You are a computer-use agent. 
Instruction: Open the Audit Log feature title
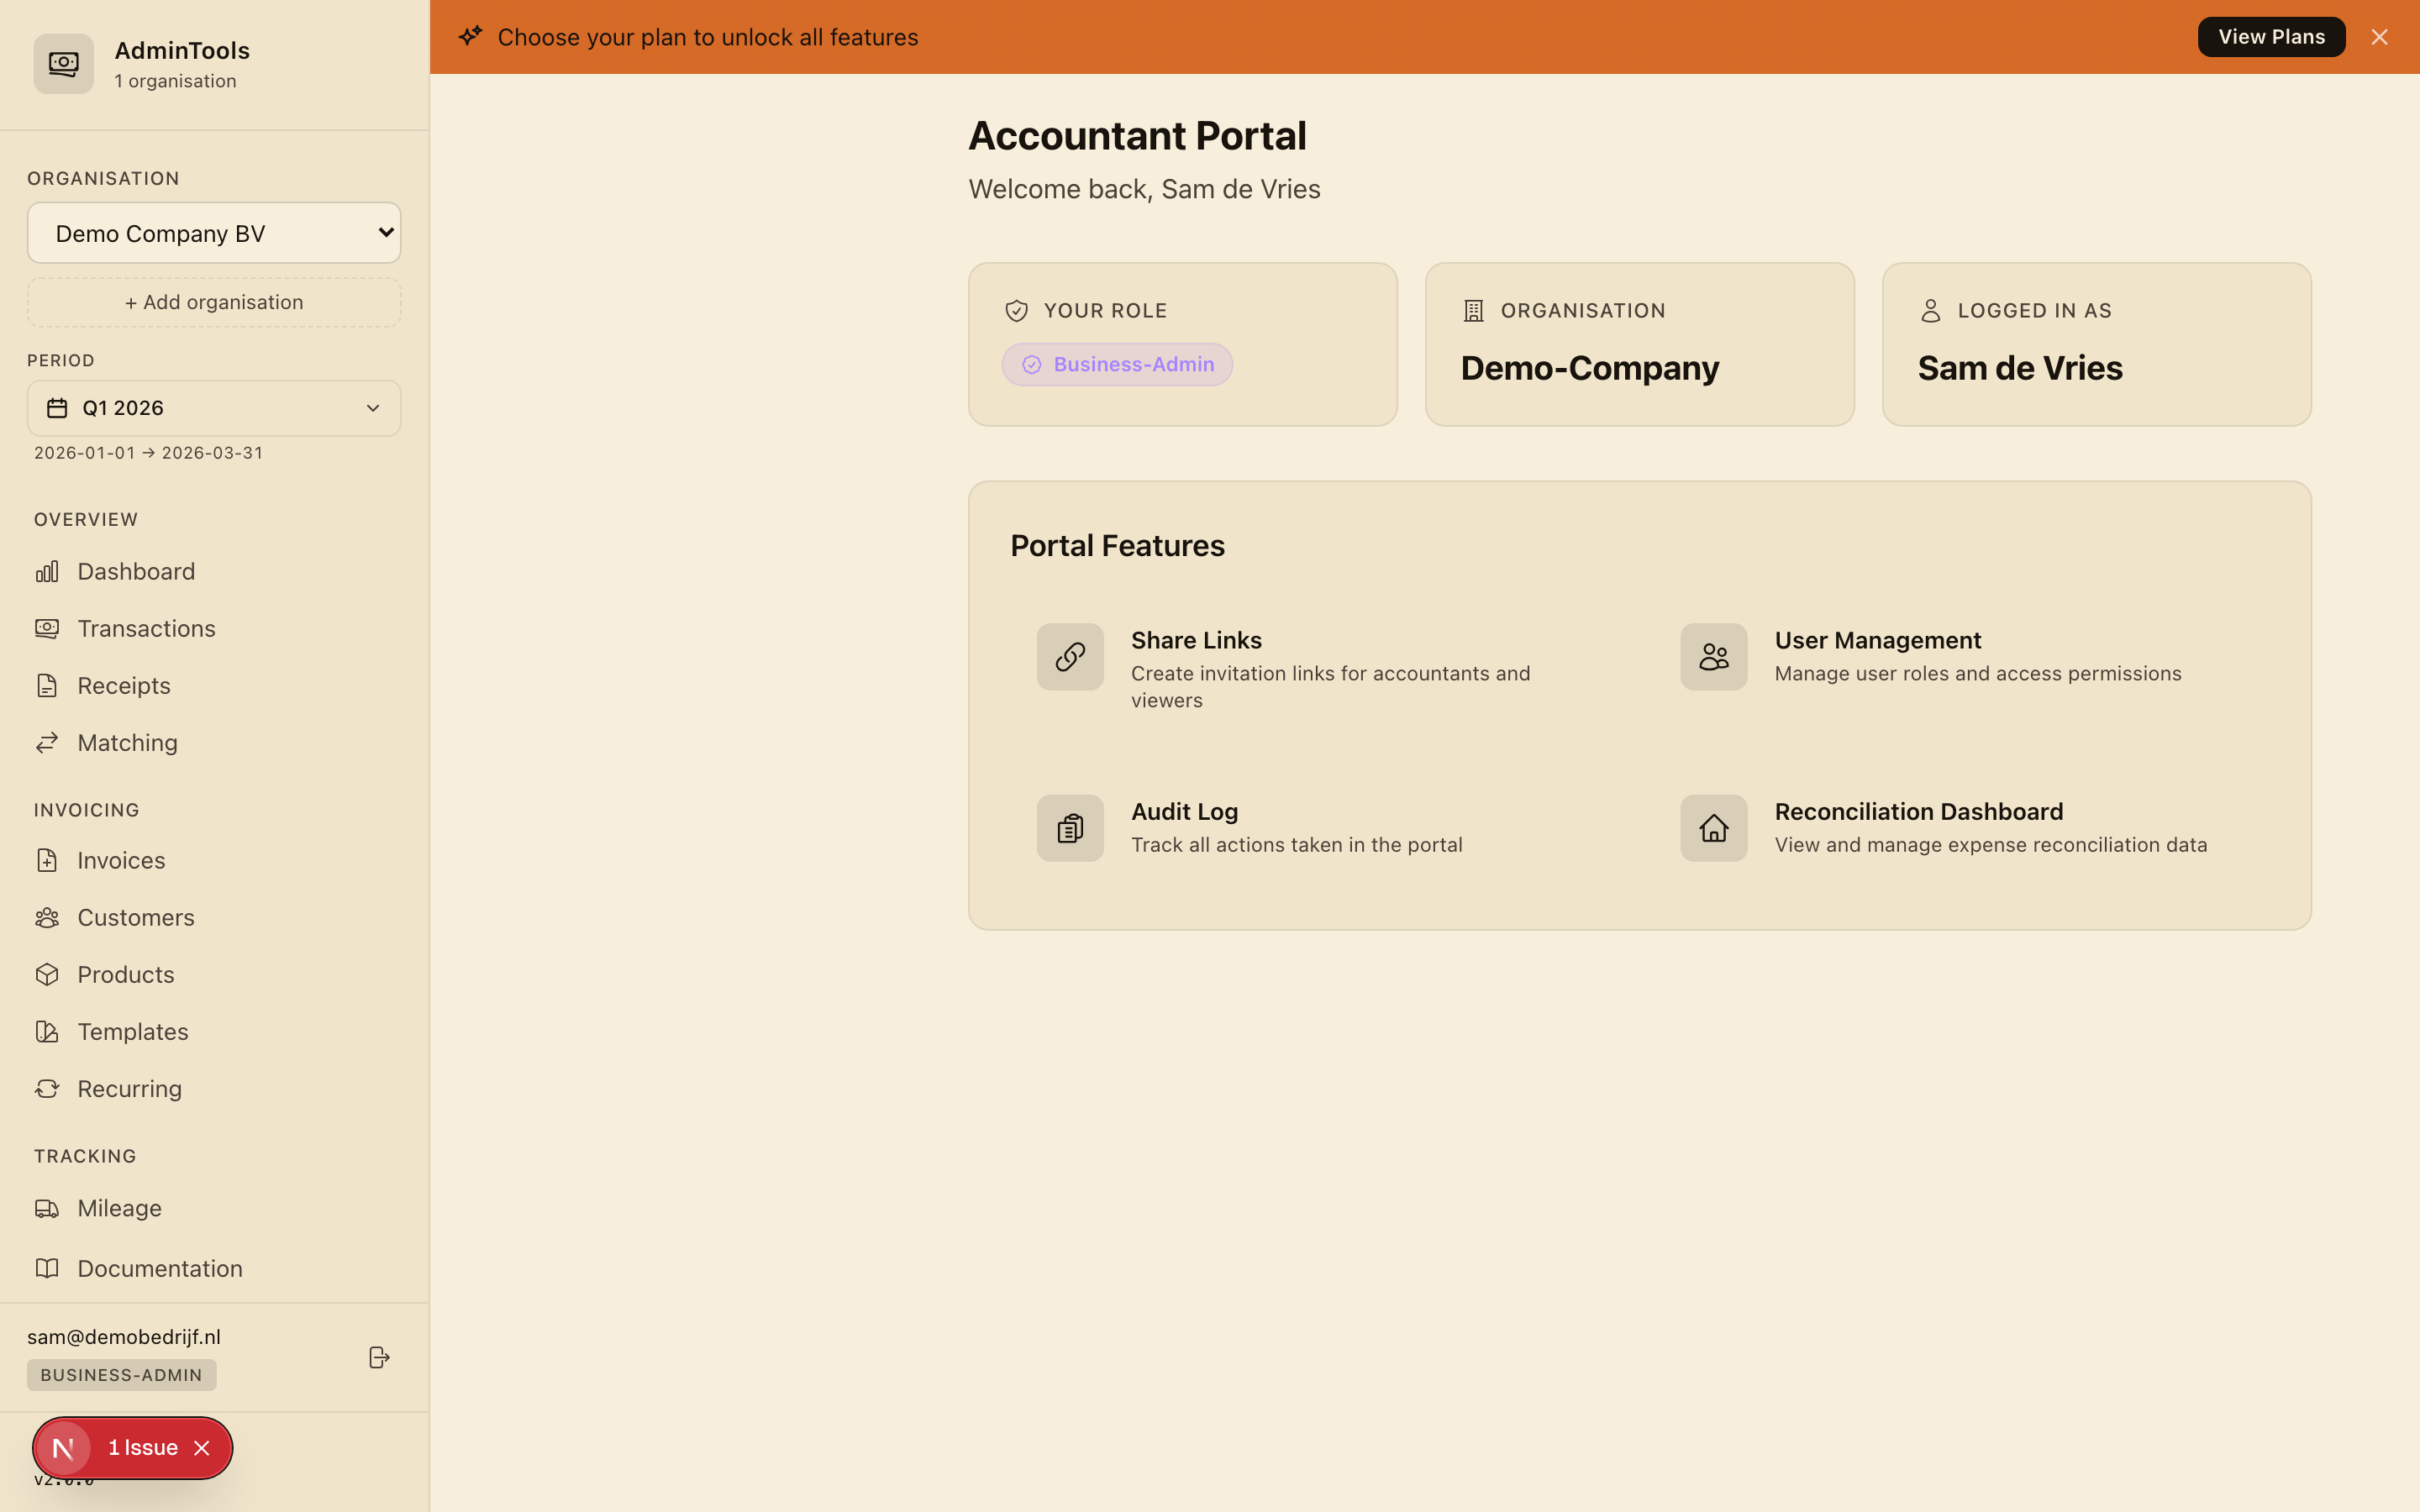(1184, 811)
